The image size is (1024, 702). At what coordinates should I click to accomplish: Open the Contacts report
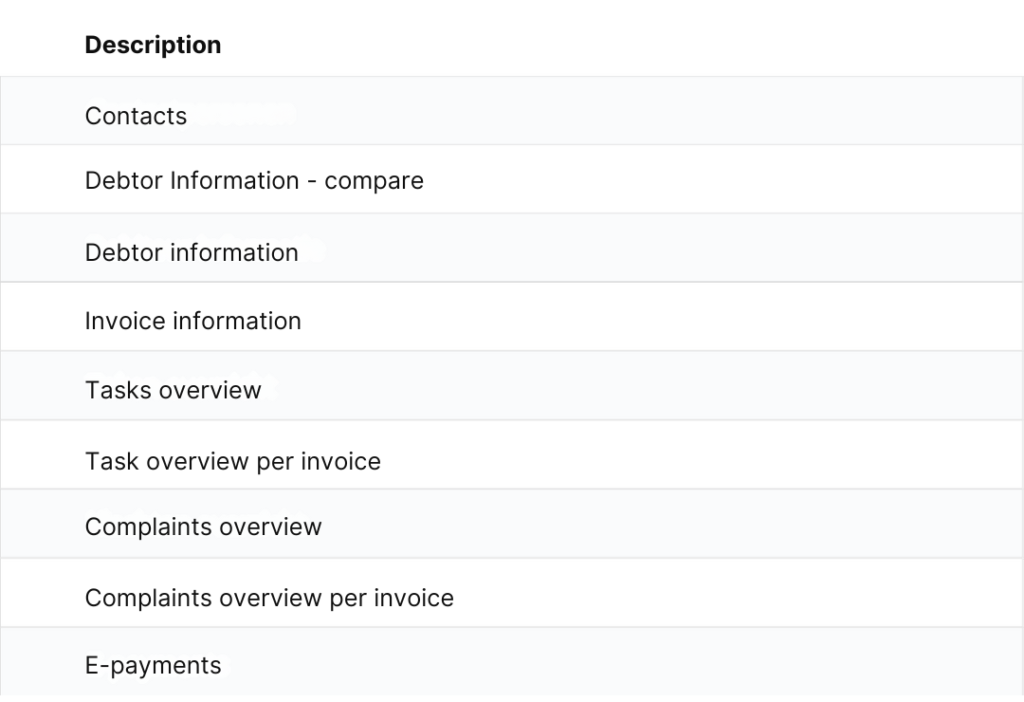[x=136, y=116]
